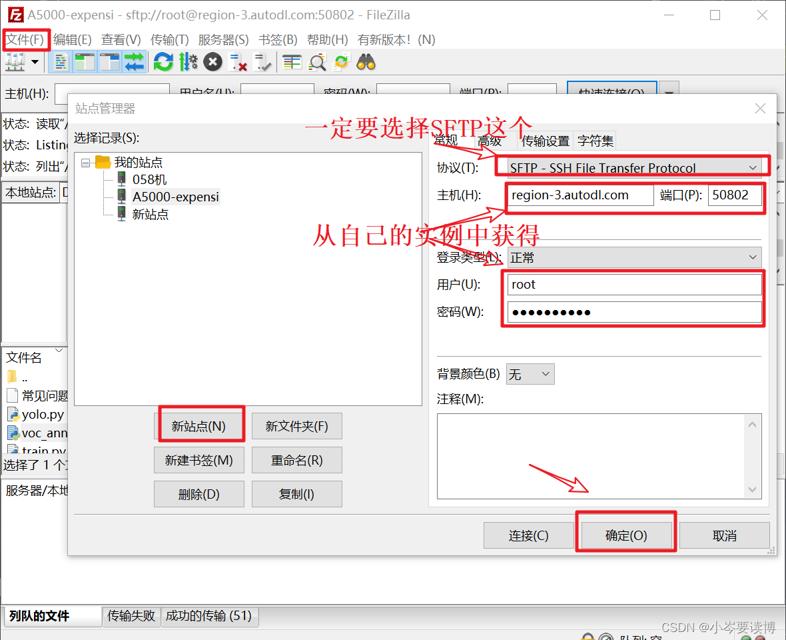
Task: Click the process queue toggle icon
Action: pos(188,63)
